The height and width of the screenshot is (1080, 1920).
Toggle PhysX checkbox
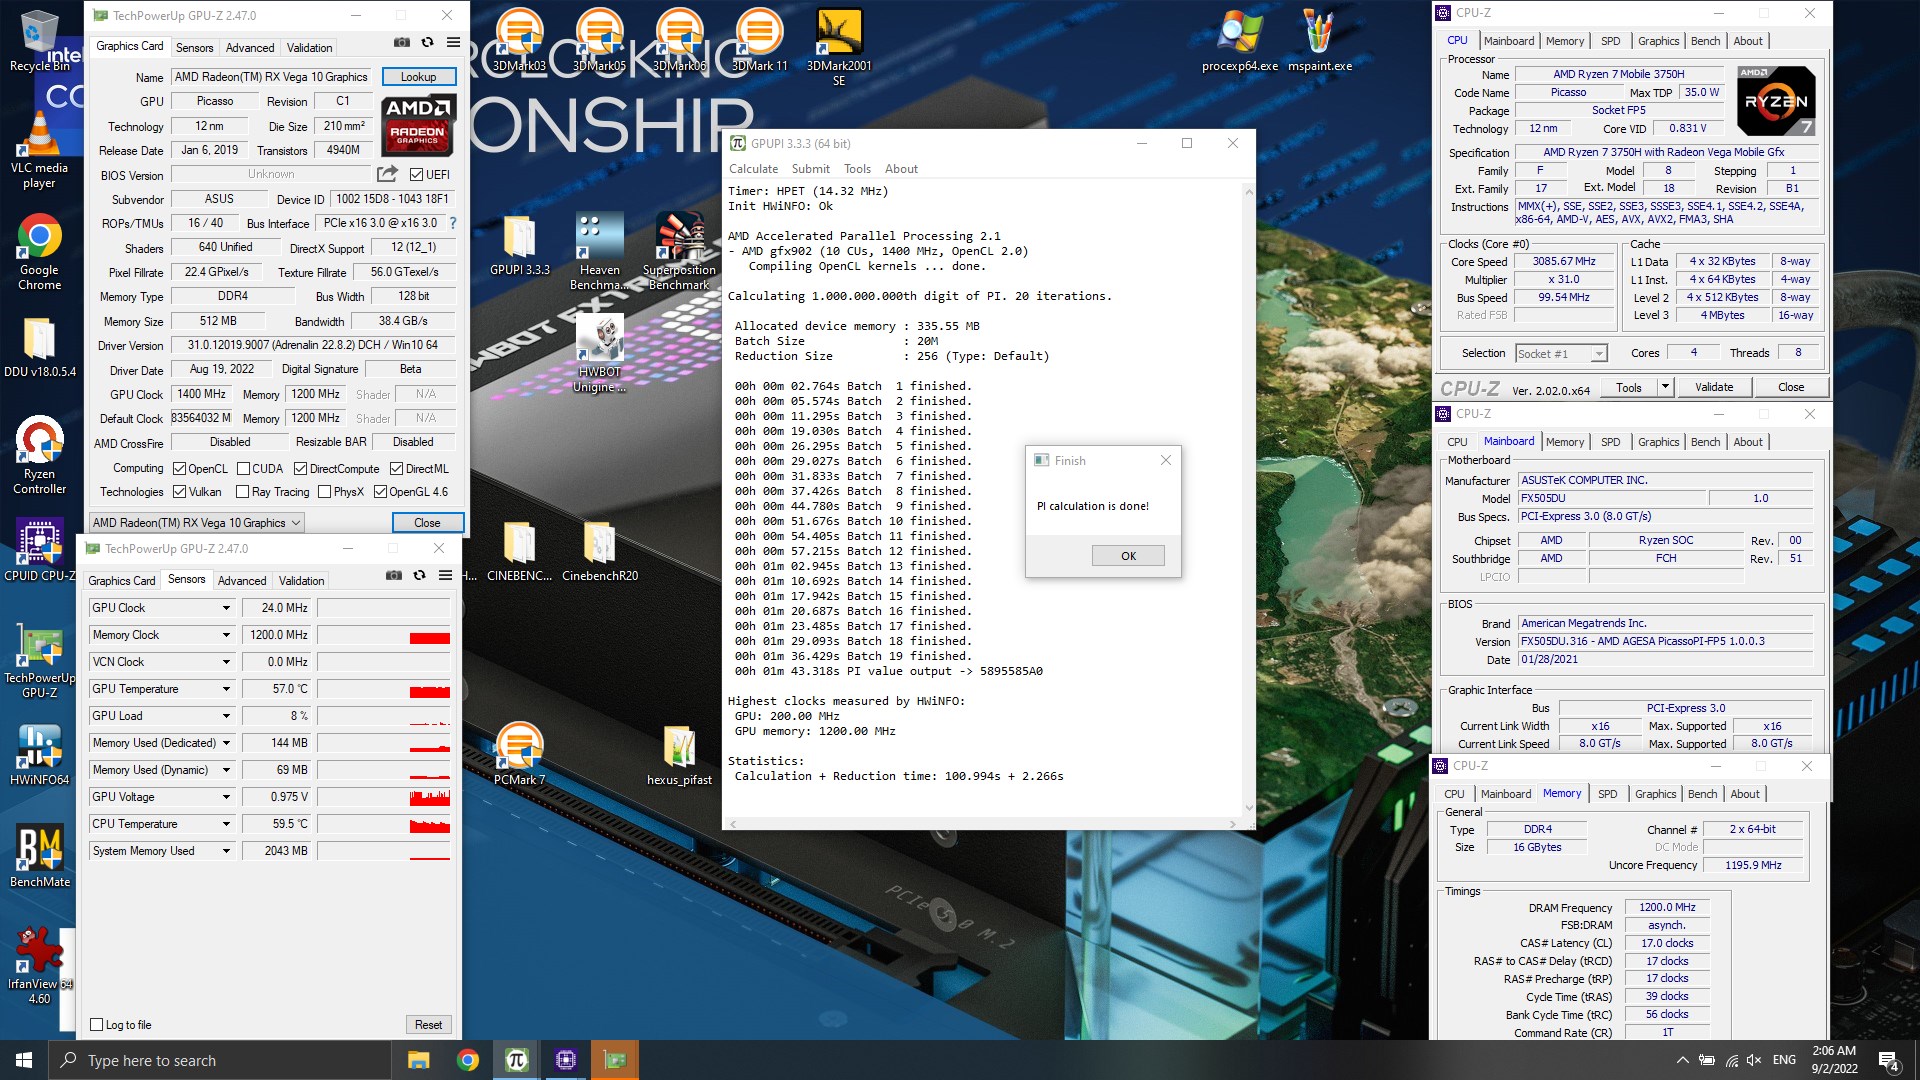324,491
